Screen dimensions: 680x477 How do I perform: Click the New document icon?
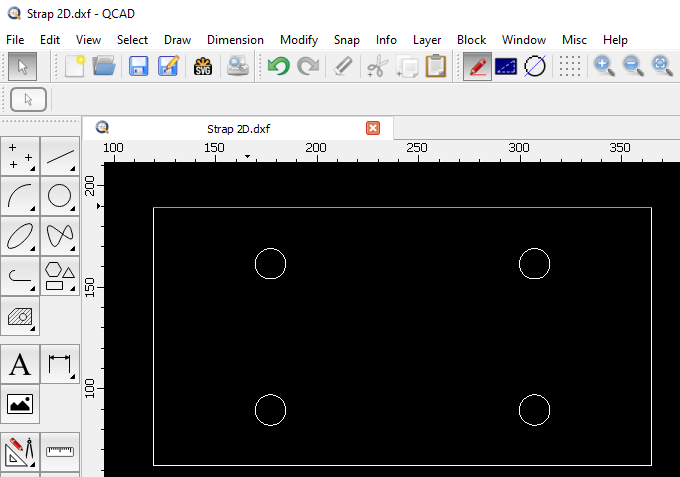[74, 67]
